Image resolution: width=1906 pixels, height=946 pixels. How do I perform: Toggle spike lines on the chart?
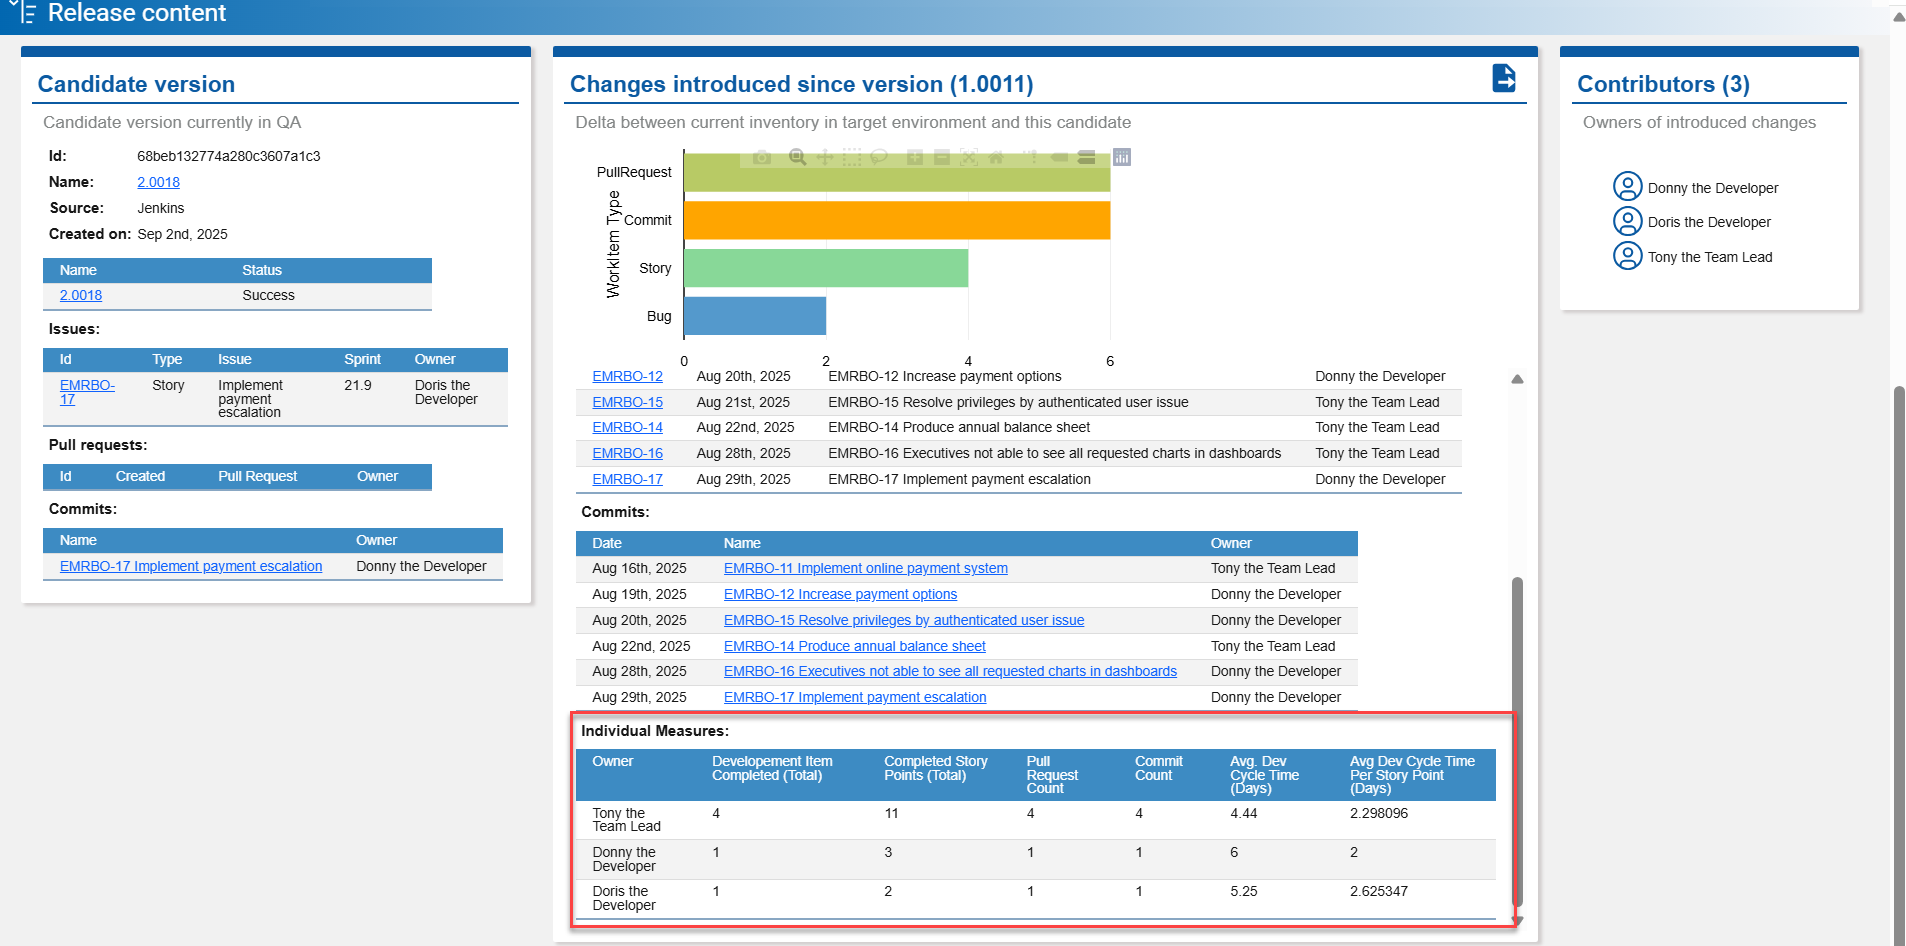1033,157
